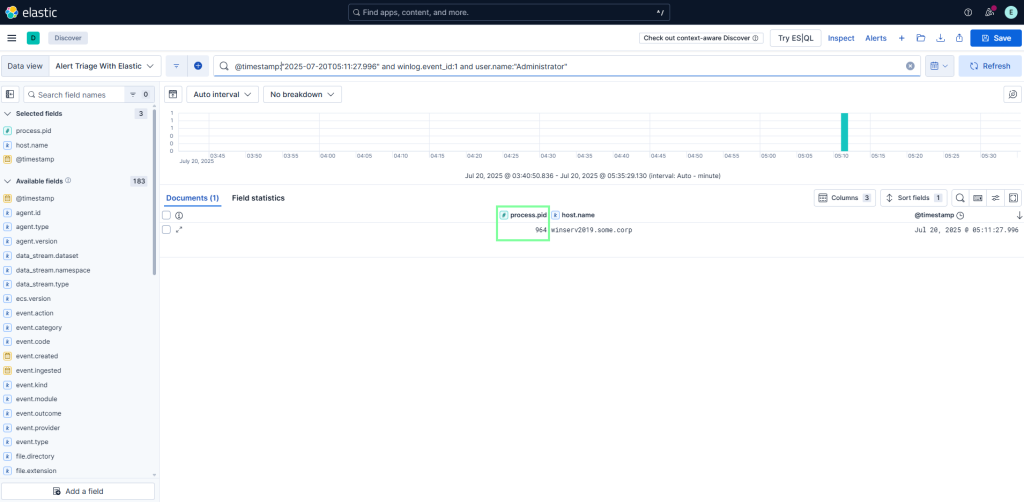Check the first document row checkbox

167,230
